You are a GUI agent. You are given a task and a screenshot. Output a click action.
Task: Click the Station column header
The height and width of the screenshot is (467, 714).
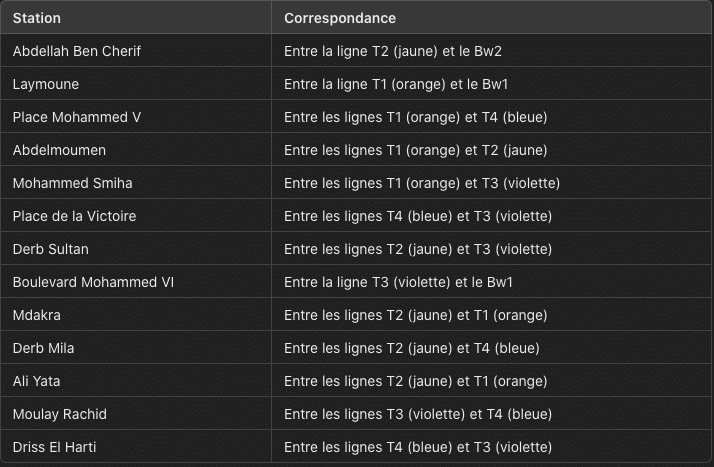tap(36, 18)
